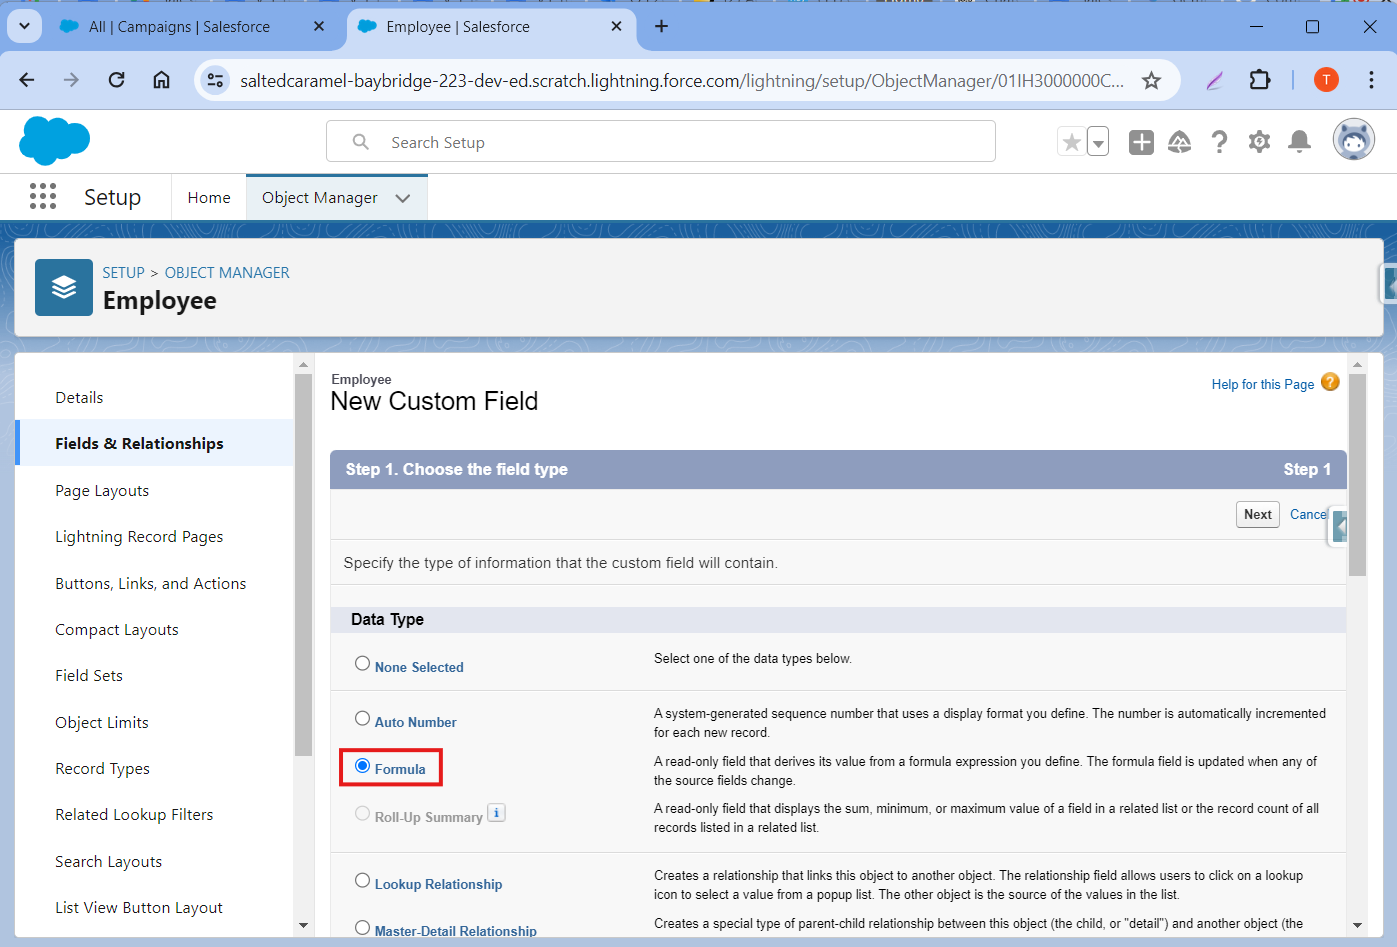Bookmark this page with the star icon
The height and width of the screenshot is (947, 1397).
pyautogui.click(x=1151, y=80)
